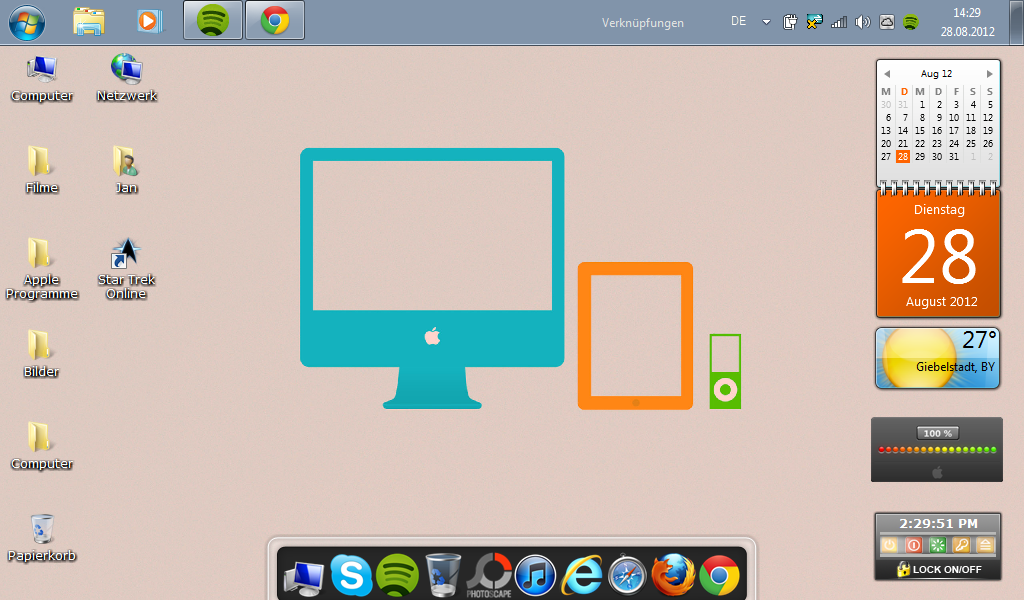Select the Apple Programme folder
The height and width of the screenshot is (600, 1024).
(x=42, y=268)
